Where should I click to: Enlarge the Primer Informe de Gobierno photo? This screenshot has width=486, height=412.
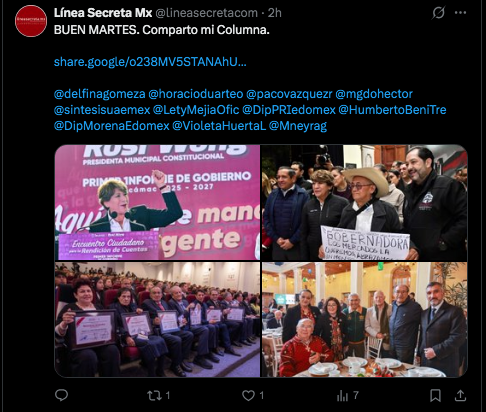157,202
